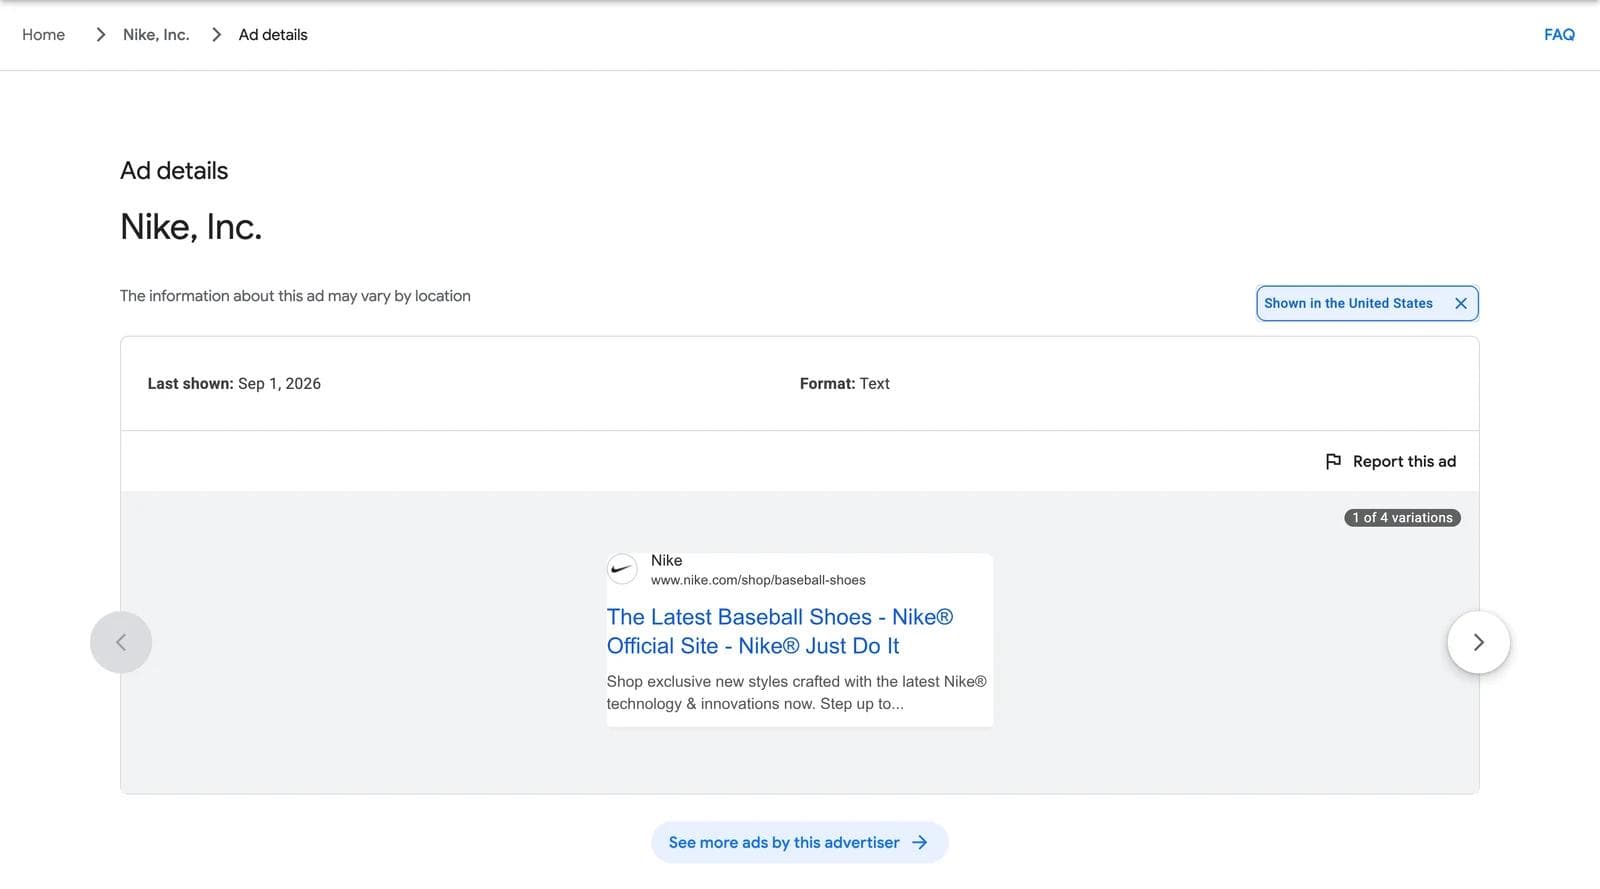Show the next ad variation
This screenshot has height=889, width=1600.
click(1478, 642)
